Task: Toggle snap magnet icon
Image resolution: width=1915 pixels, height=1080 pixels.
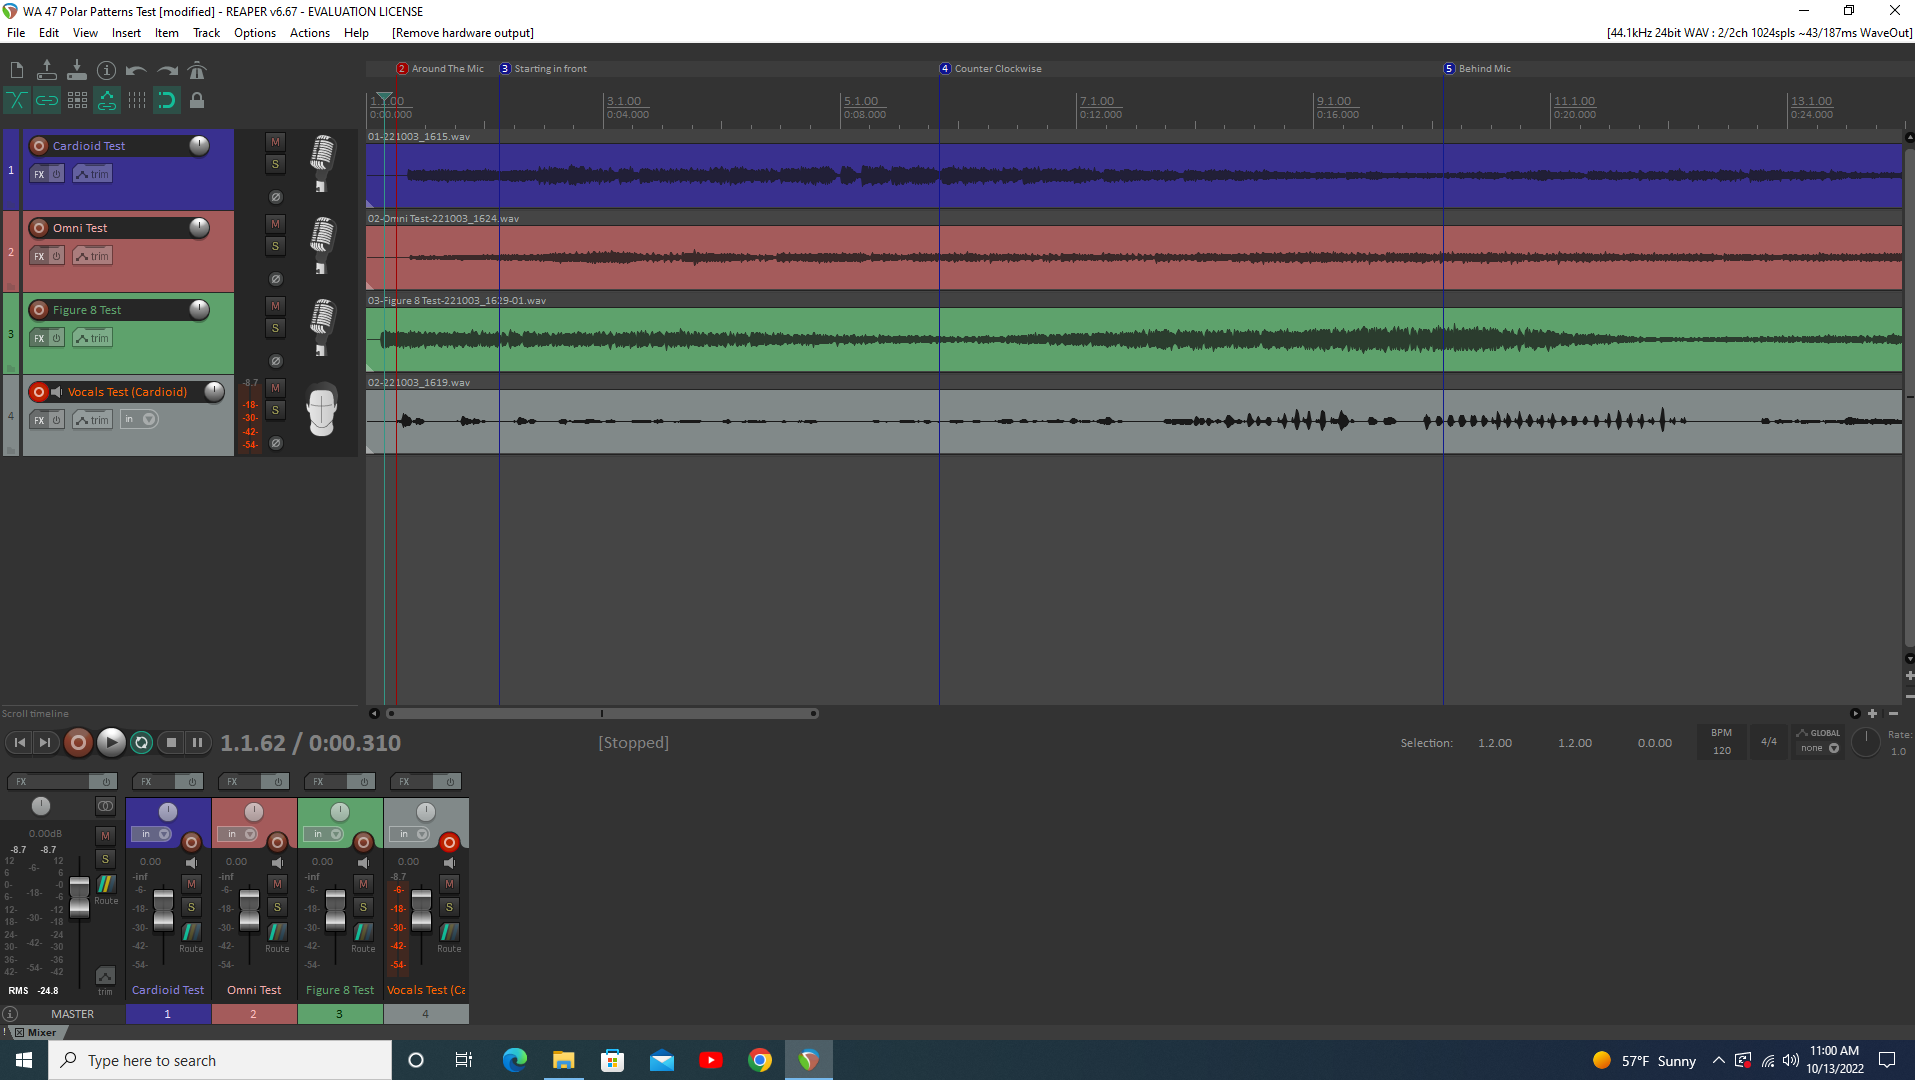Action: click(x=167, y=100)
